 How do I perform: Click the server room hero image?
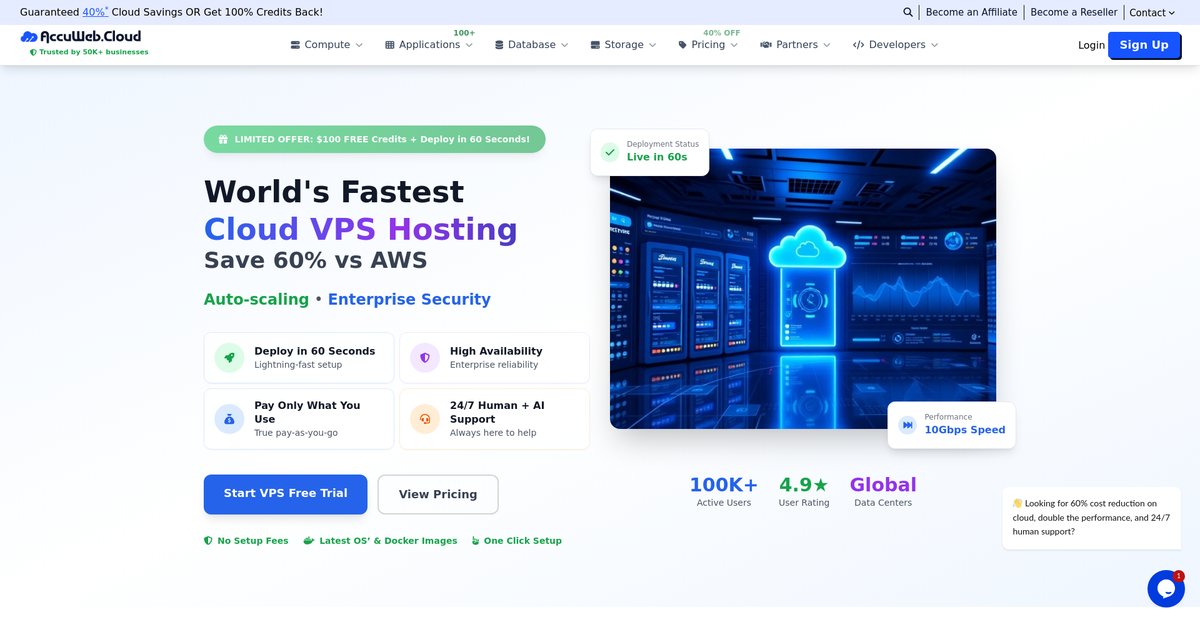[803, 289]
